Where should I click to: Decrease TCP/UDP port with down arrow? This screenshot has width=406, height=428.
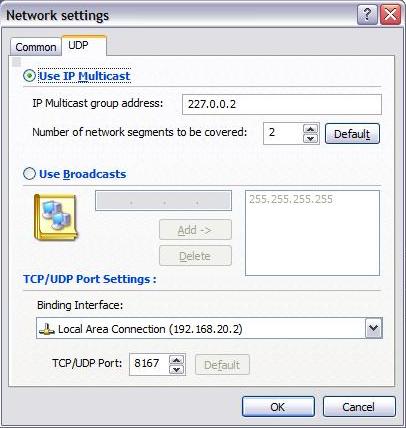click(177, 369)
